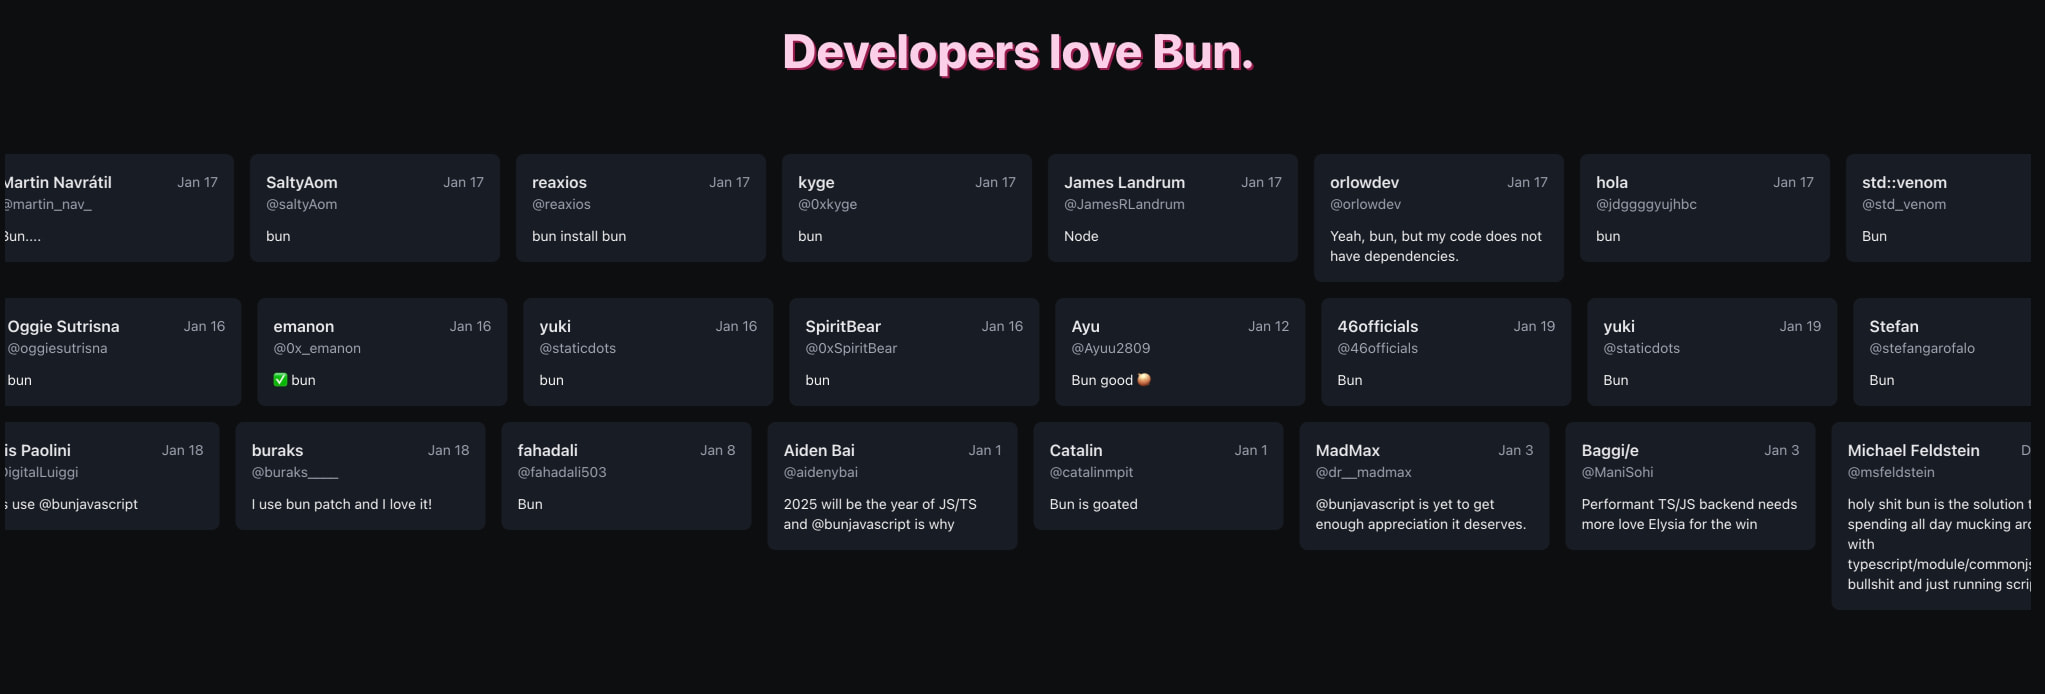Image resolution: width=2045 pixels, height=694 pixels.
Task: Click the @JamesRLandrum handle
Action: [1124, 204]
